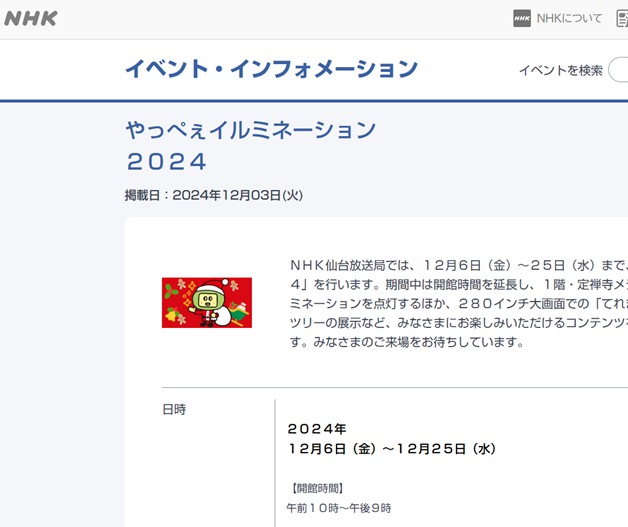Click the red Christmas event thumbnail
The height and width of the screenshot is (527, 628).
click(206, 303)
